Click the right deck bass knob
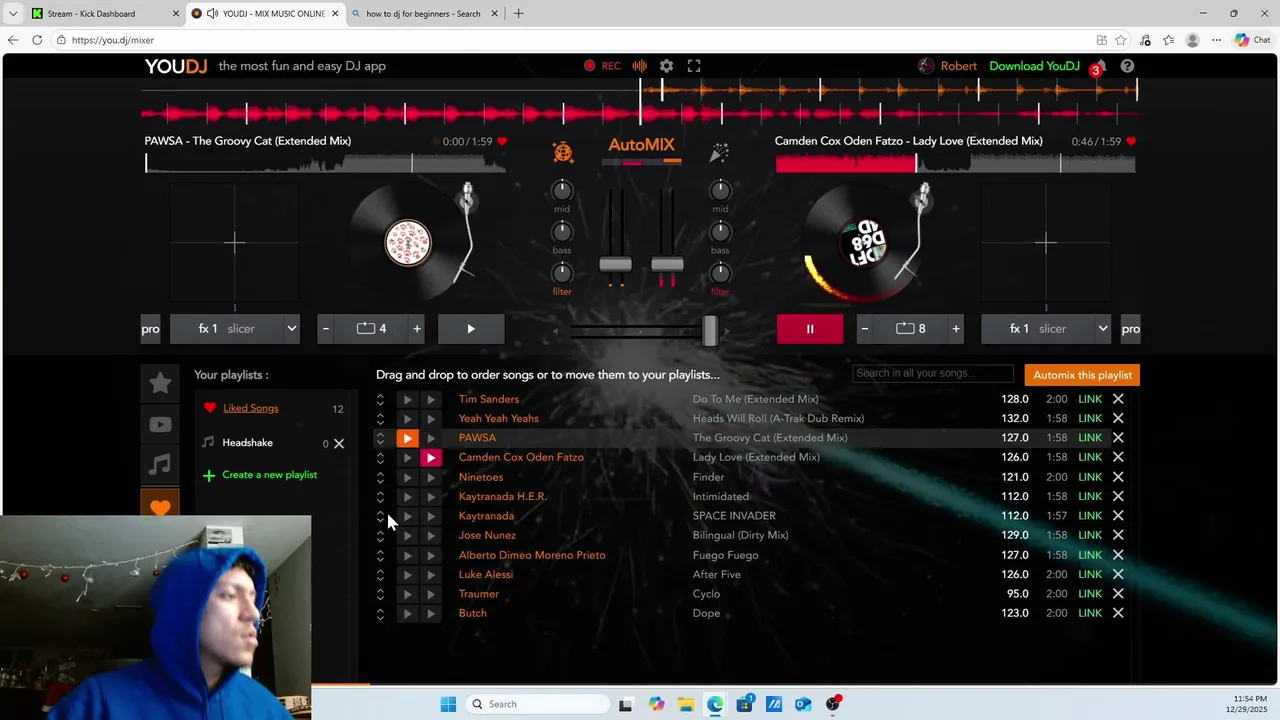 (x=720, y=231)
